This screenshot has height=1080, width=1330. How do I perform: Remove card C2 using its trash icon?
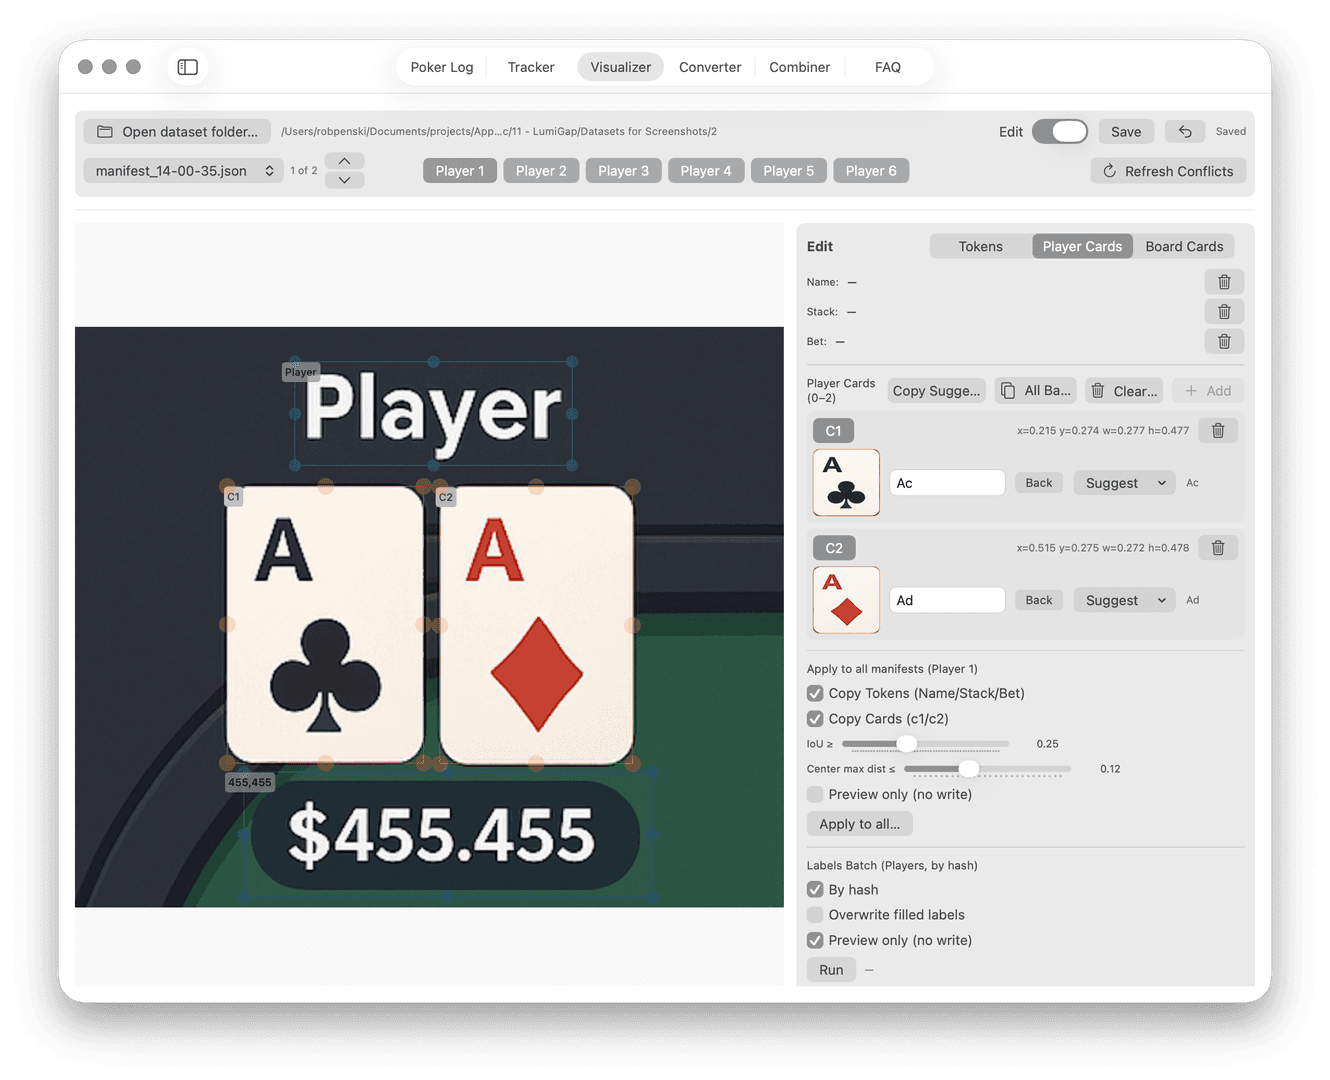pos(1218,548)
